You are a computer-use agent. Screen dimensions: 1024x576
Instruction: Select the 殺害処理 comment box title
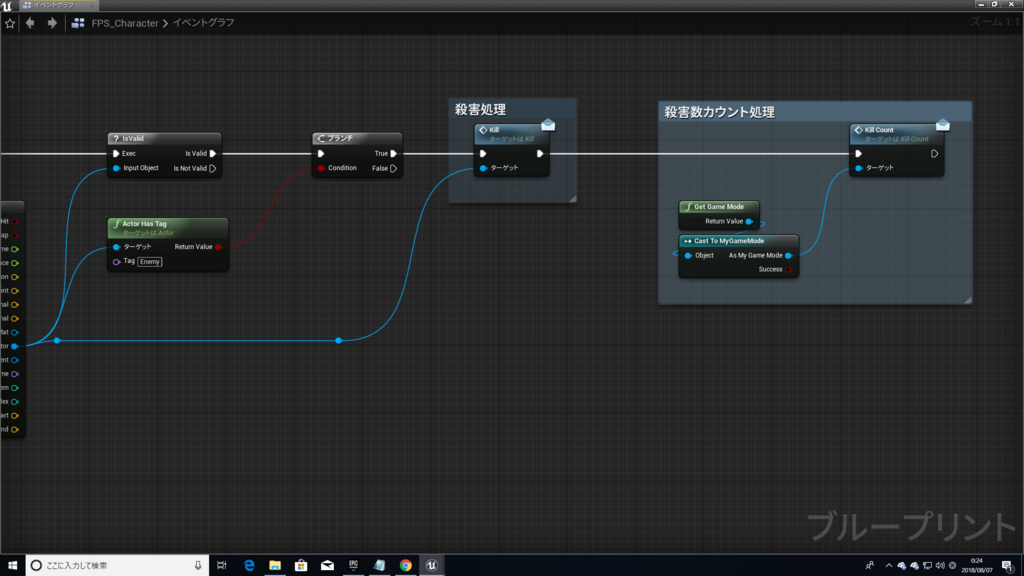[480, 110]
